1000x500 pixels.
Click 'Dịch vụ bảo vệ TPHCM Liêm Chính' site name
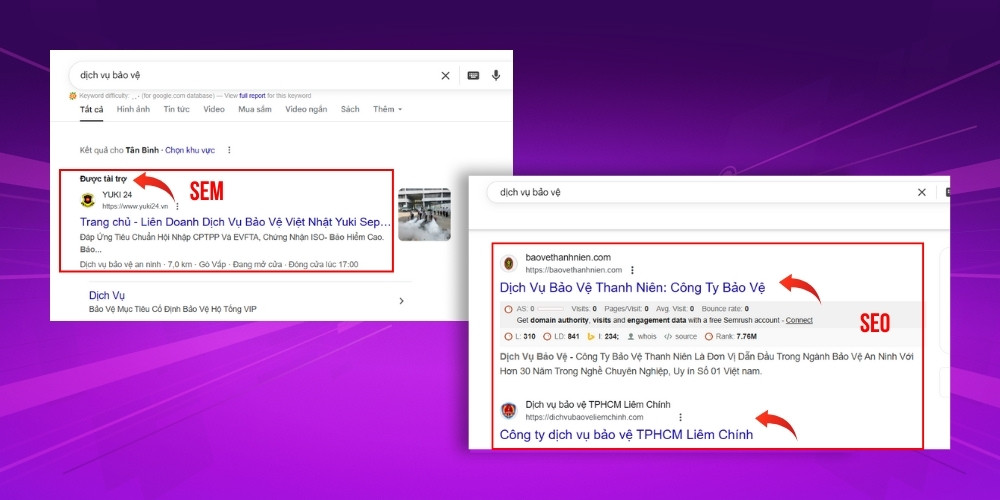click(598, 405)
